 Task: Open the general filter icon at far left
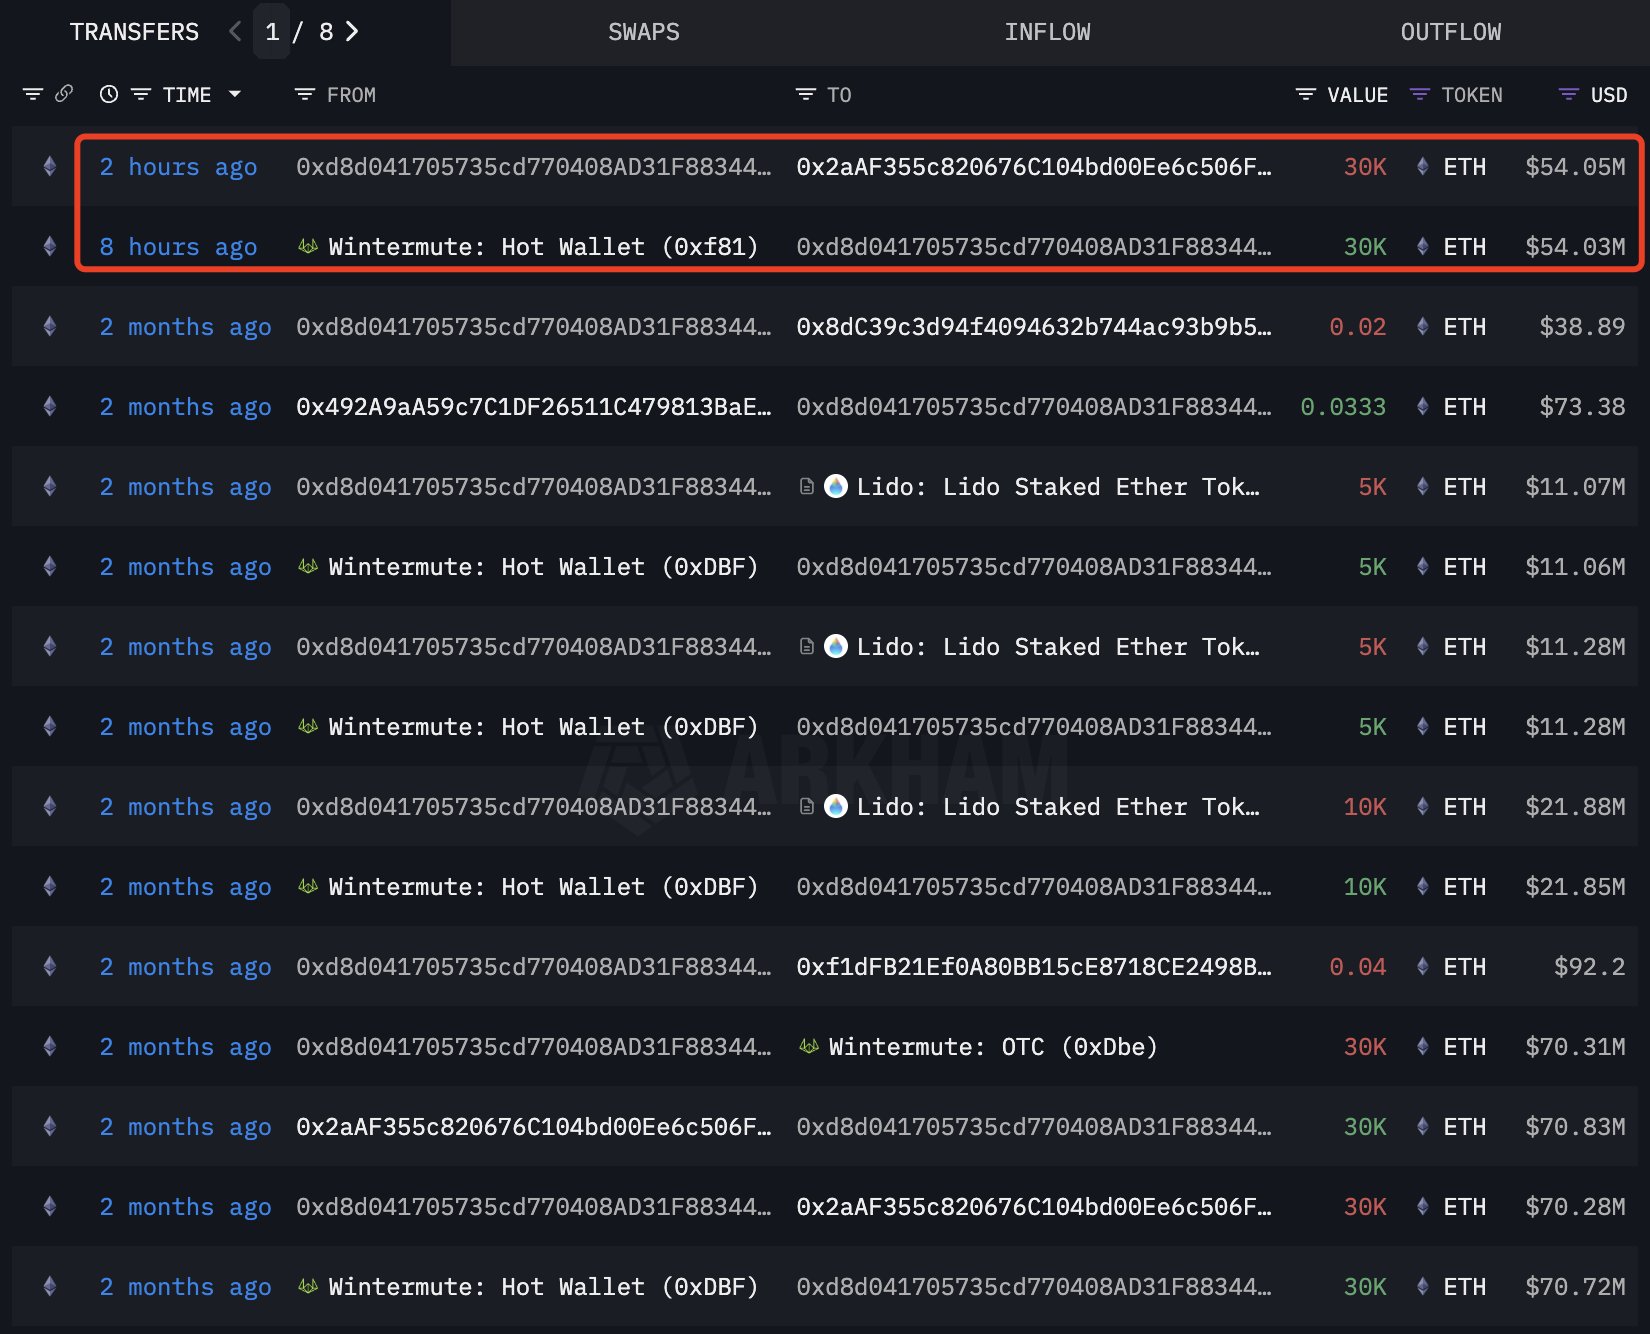[x=33, y=94]
